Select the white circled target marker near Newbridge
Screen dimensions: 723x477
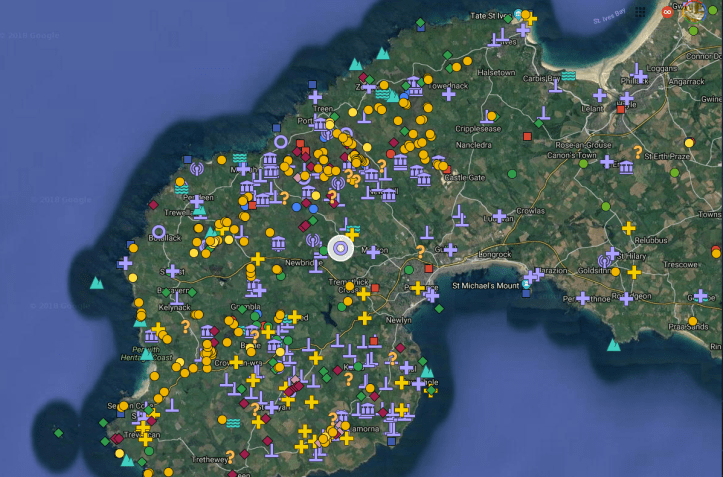pyautogui.click(x=341, y=247)
